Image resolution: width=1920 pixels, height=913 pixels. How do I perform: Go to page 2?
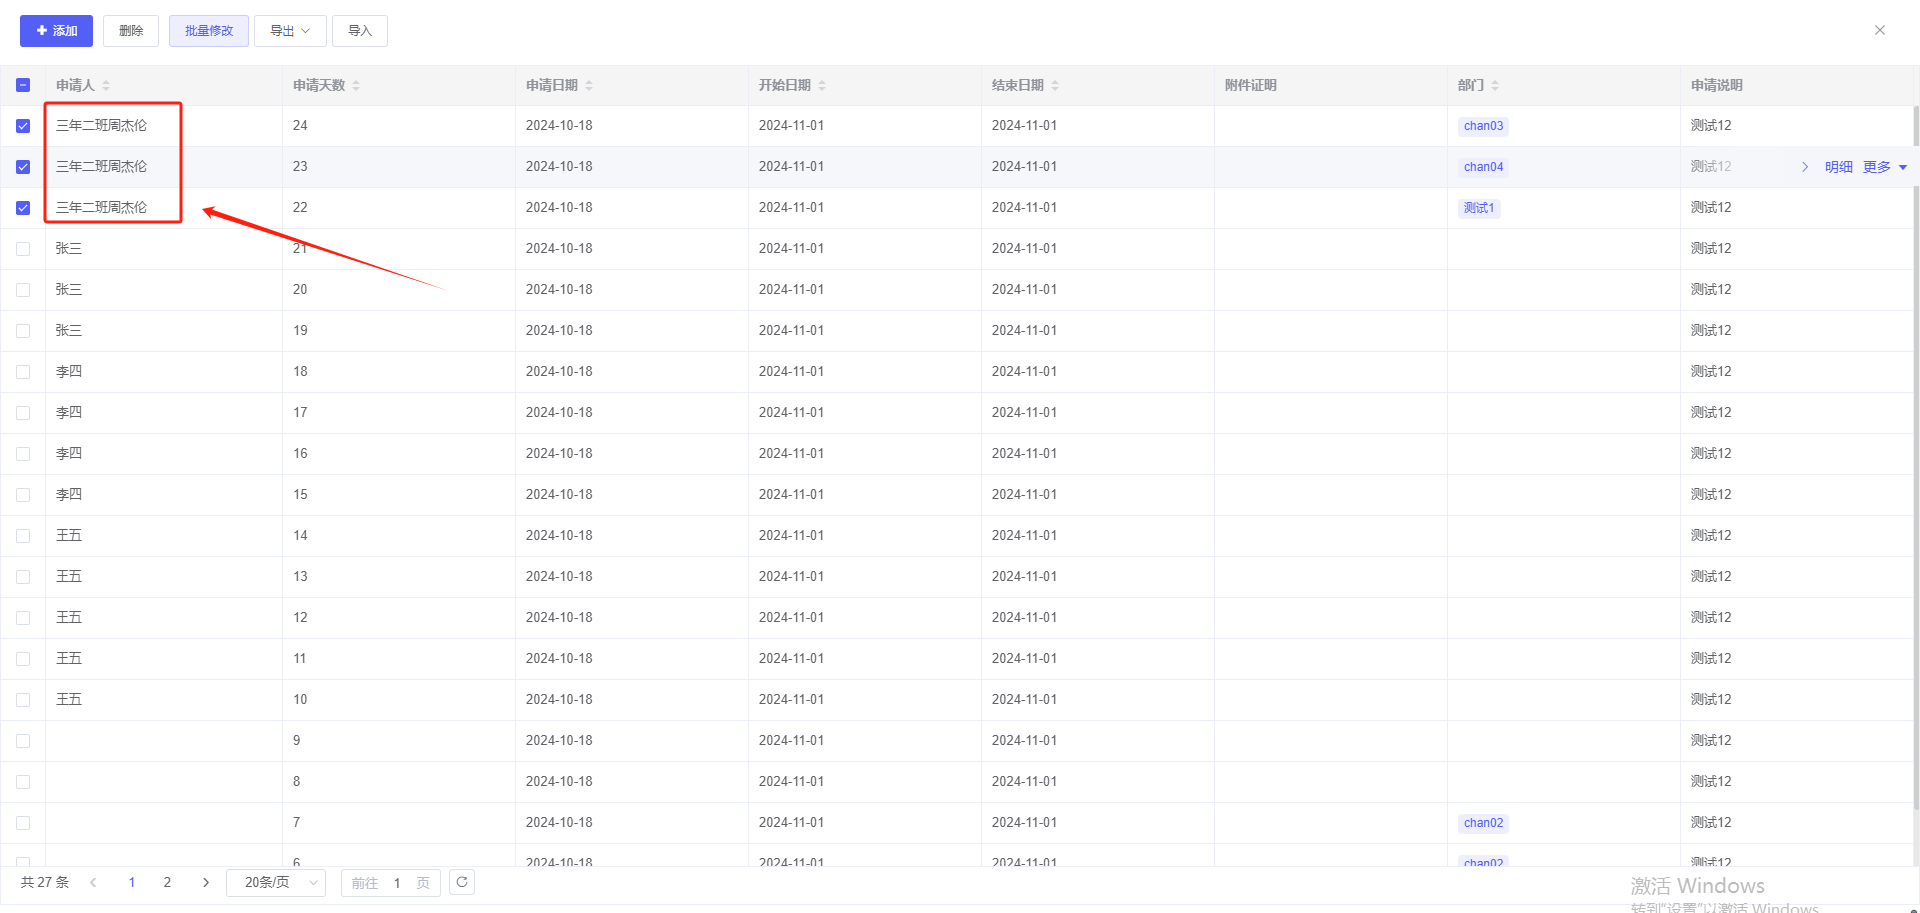coord(167,882)
